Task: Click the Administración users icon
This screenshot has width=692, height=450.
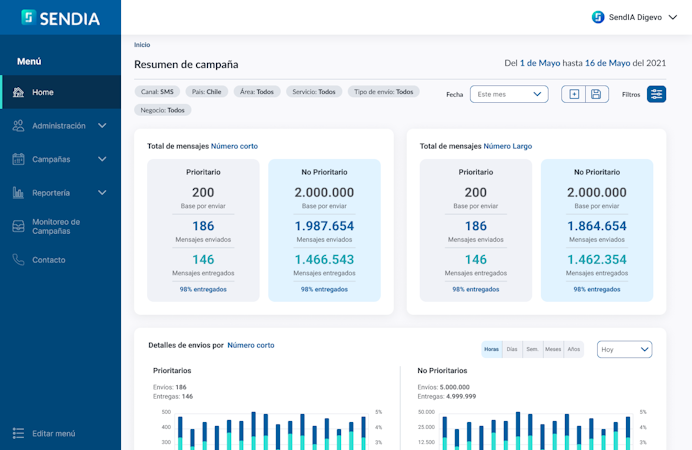Action: [x=18, y=126]
